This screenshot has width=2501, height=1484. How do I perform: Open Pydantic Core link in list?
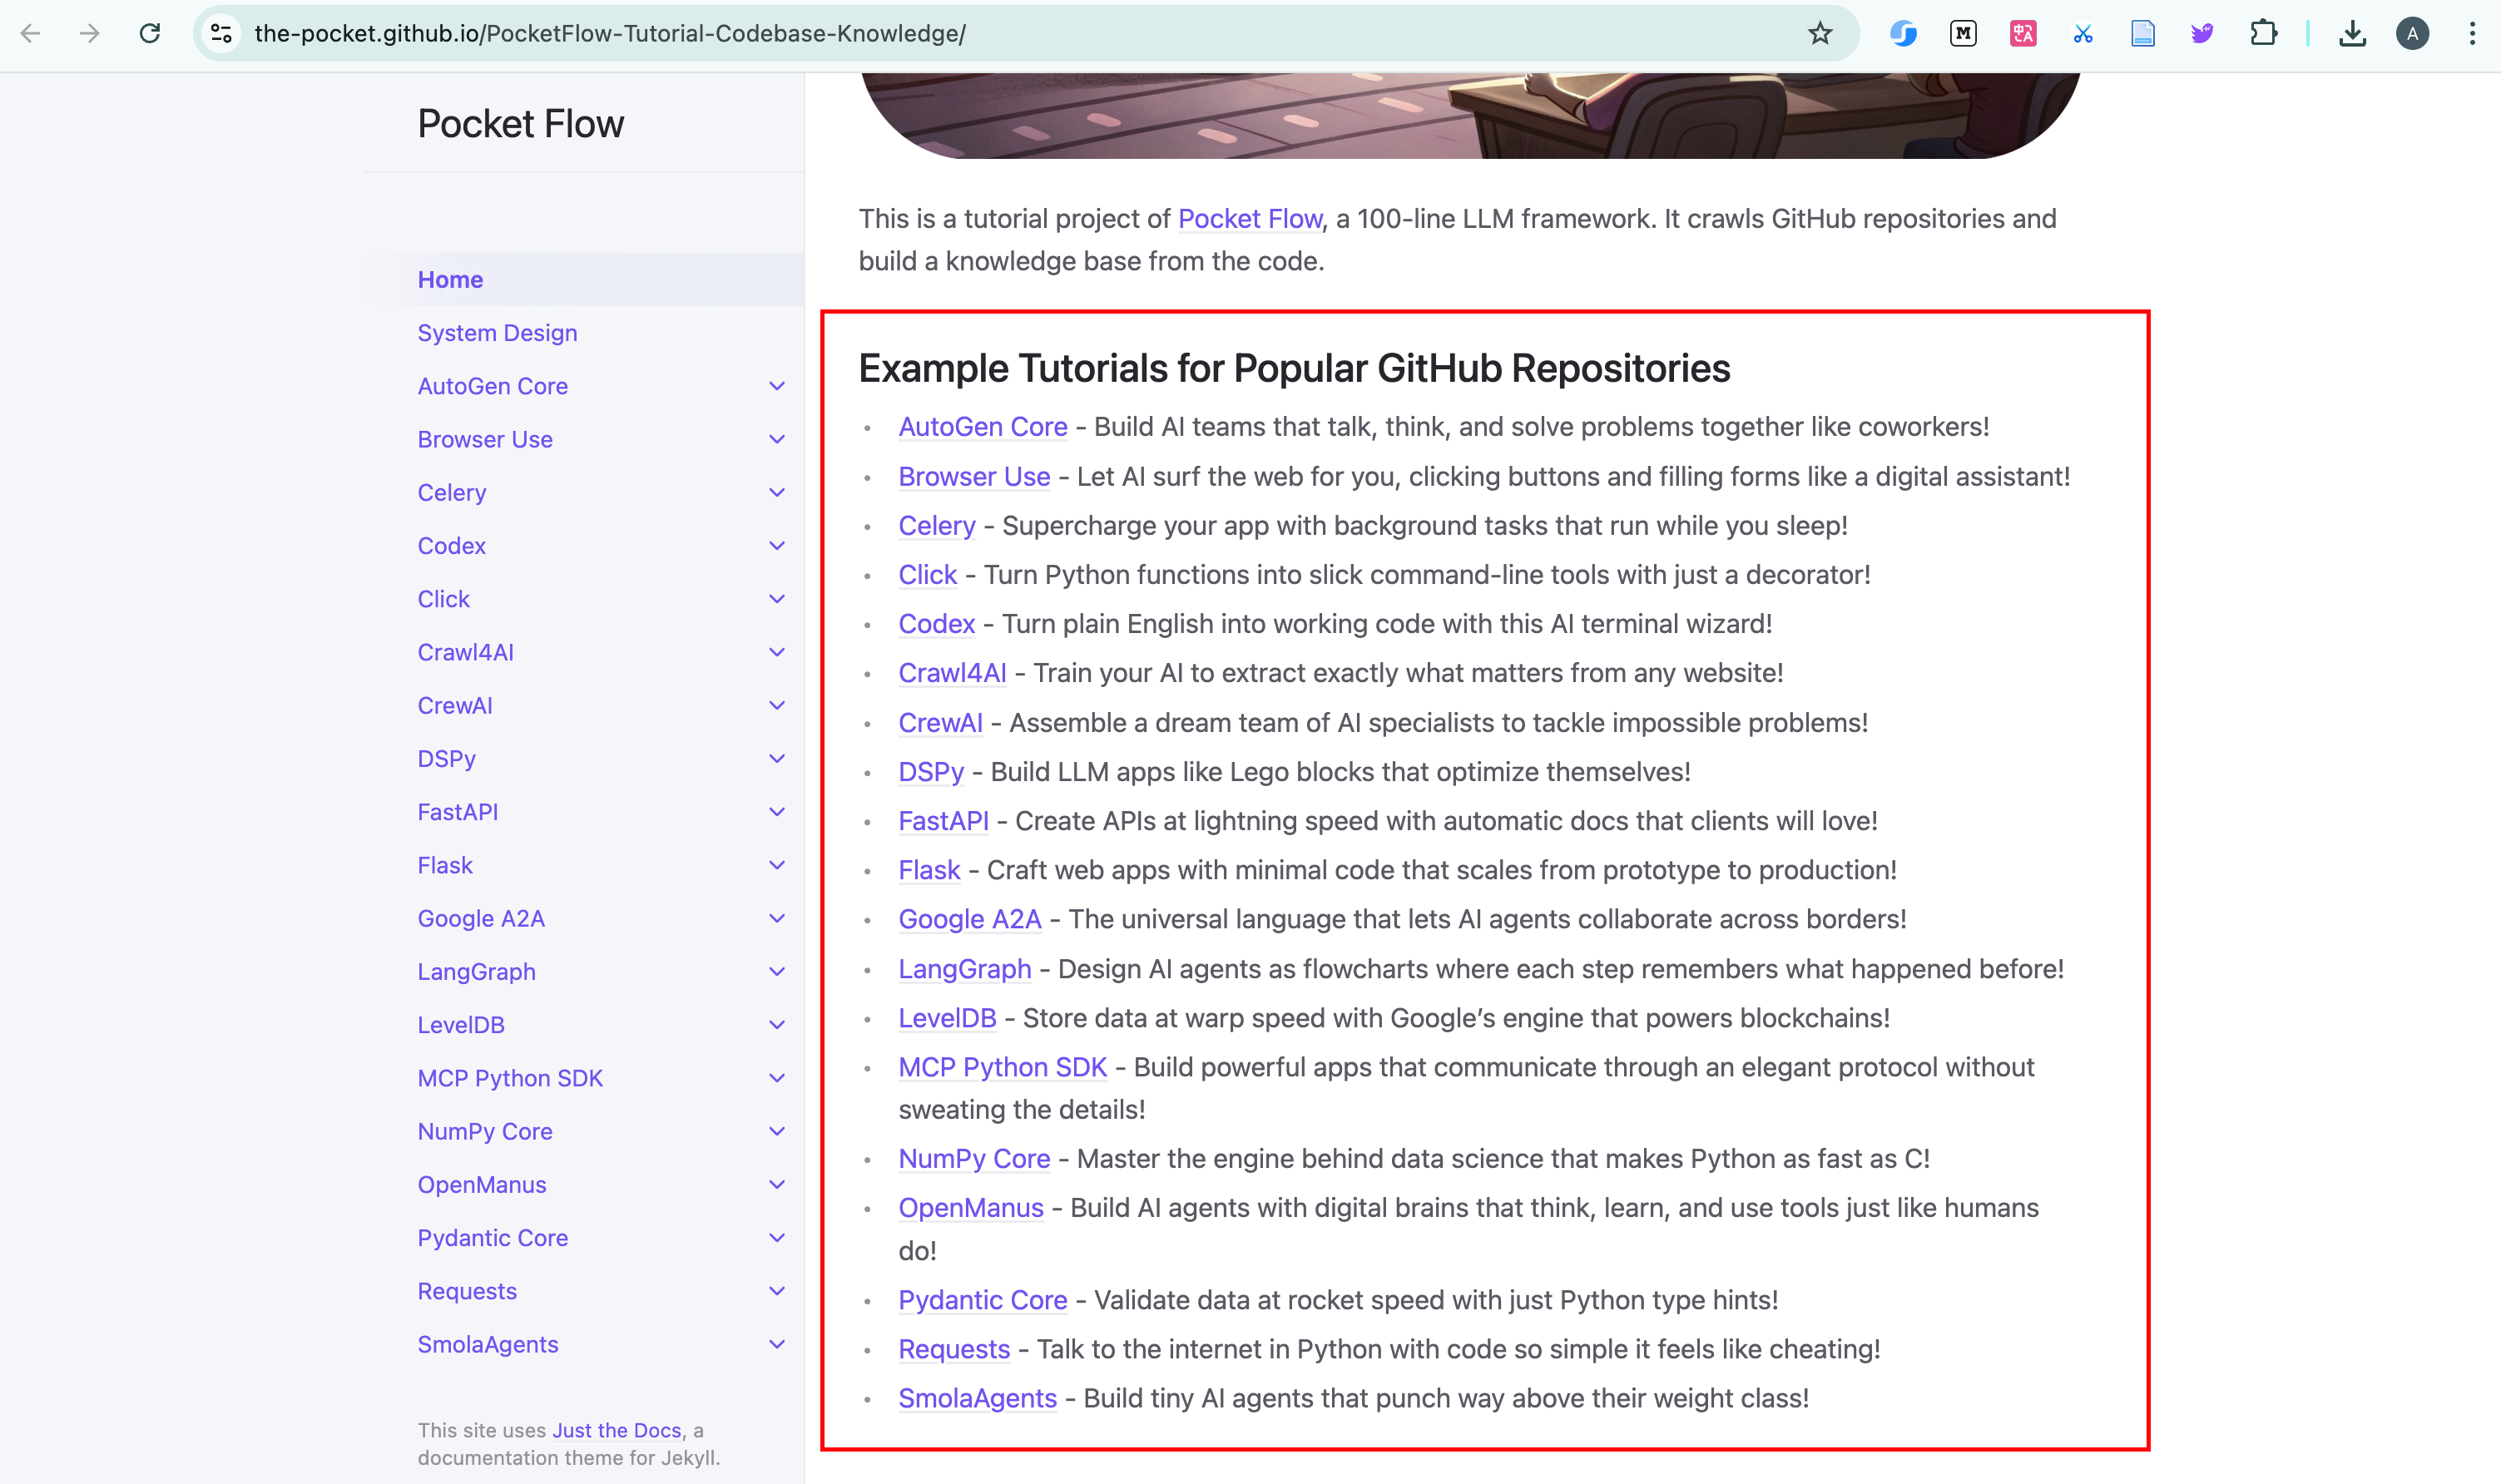[x=983, y=1300]
